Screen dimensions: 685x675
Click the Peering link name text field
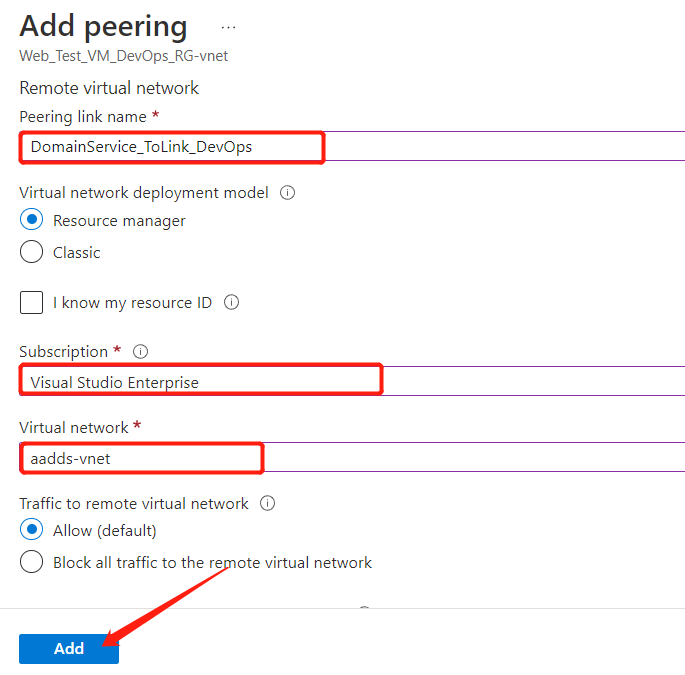[x=352, y=146]
